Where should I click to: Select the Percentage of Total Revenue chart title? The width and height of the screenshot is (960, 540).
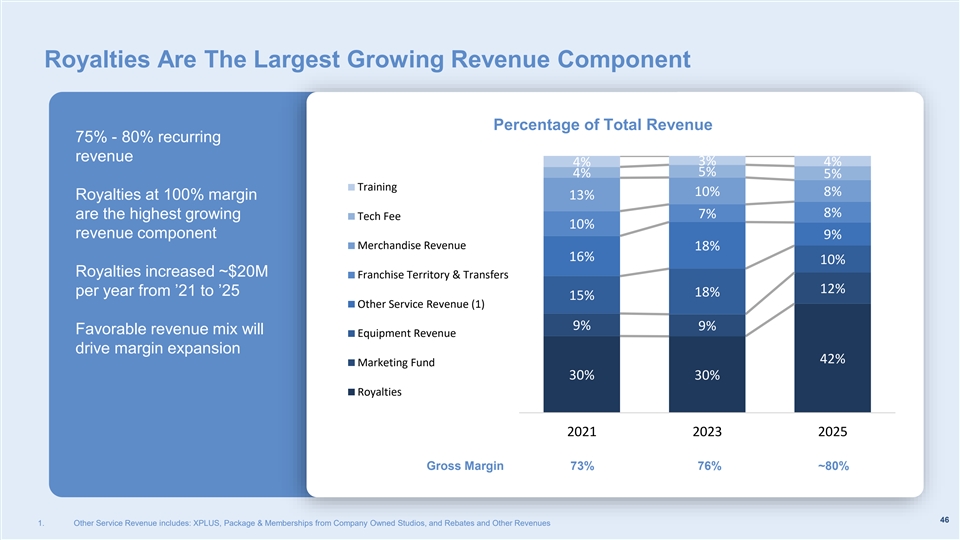click(x=602, y=125)
